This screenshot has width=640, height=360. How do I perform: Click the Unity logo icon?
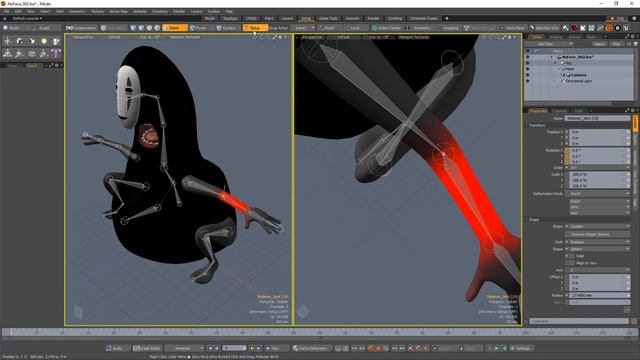[617, 28]
